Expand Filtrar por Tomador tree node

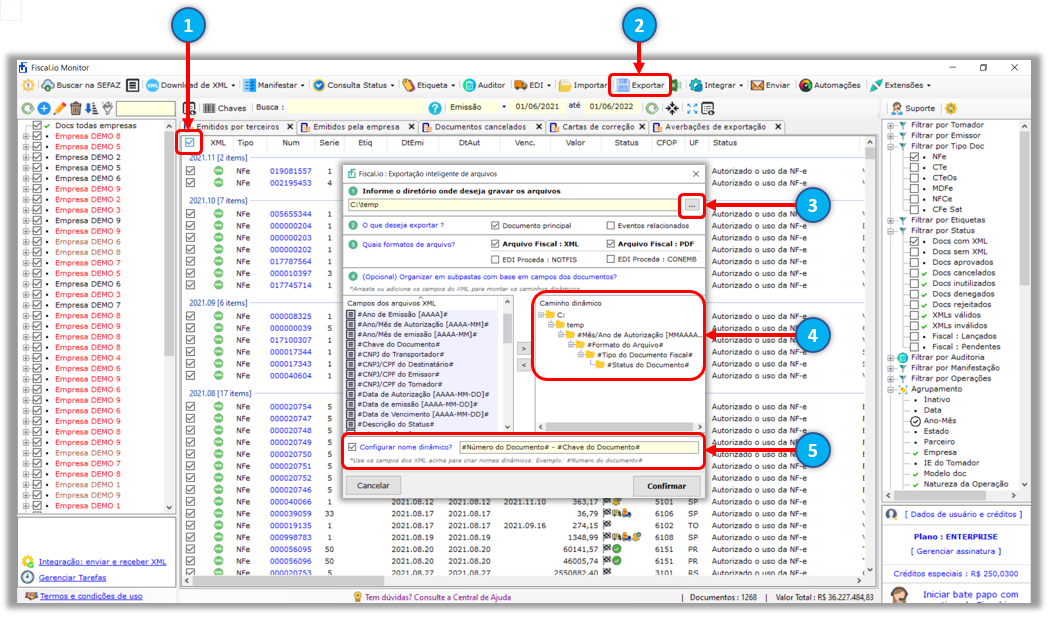coord(892,125)
